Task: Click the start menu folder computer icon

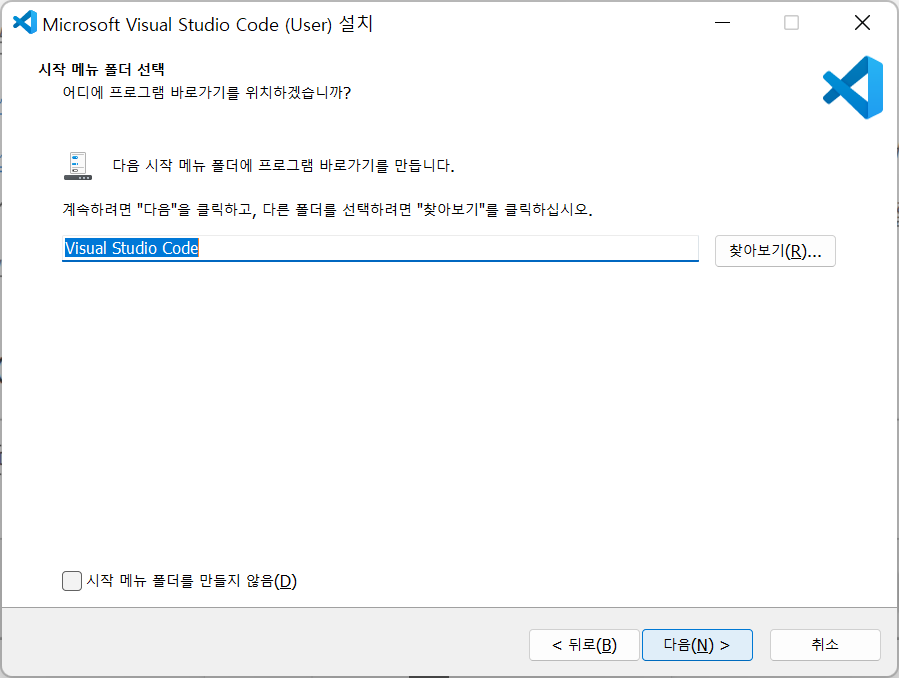Action: coord(78,166)
